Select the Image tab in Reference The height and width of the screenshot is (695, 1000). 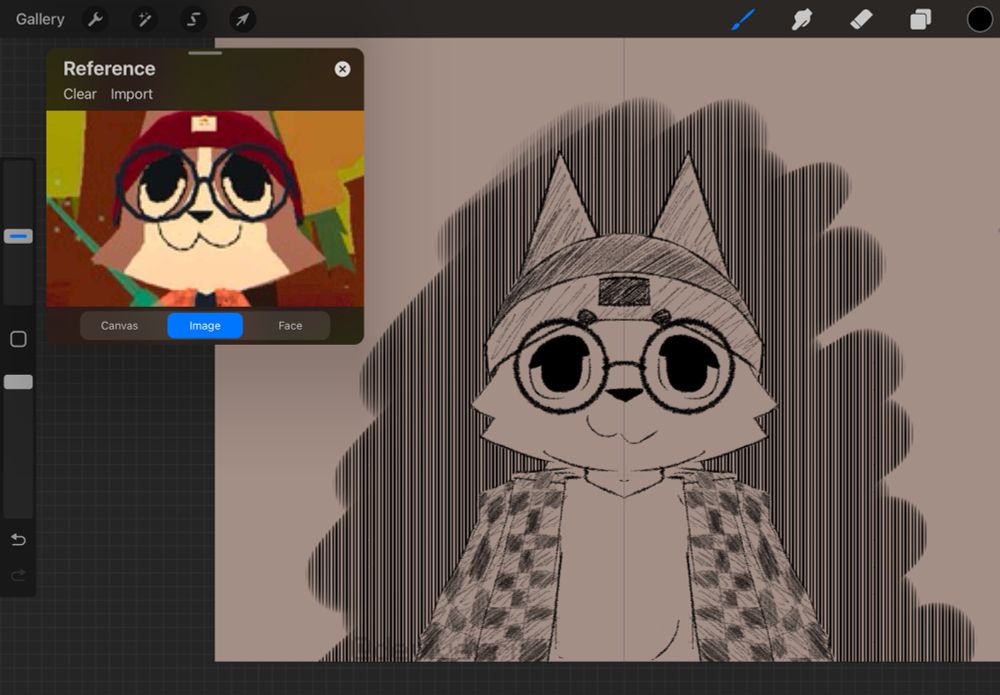point(205,325)
